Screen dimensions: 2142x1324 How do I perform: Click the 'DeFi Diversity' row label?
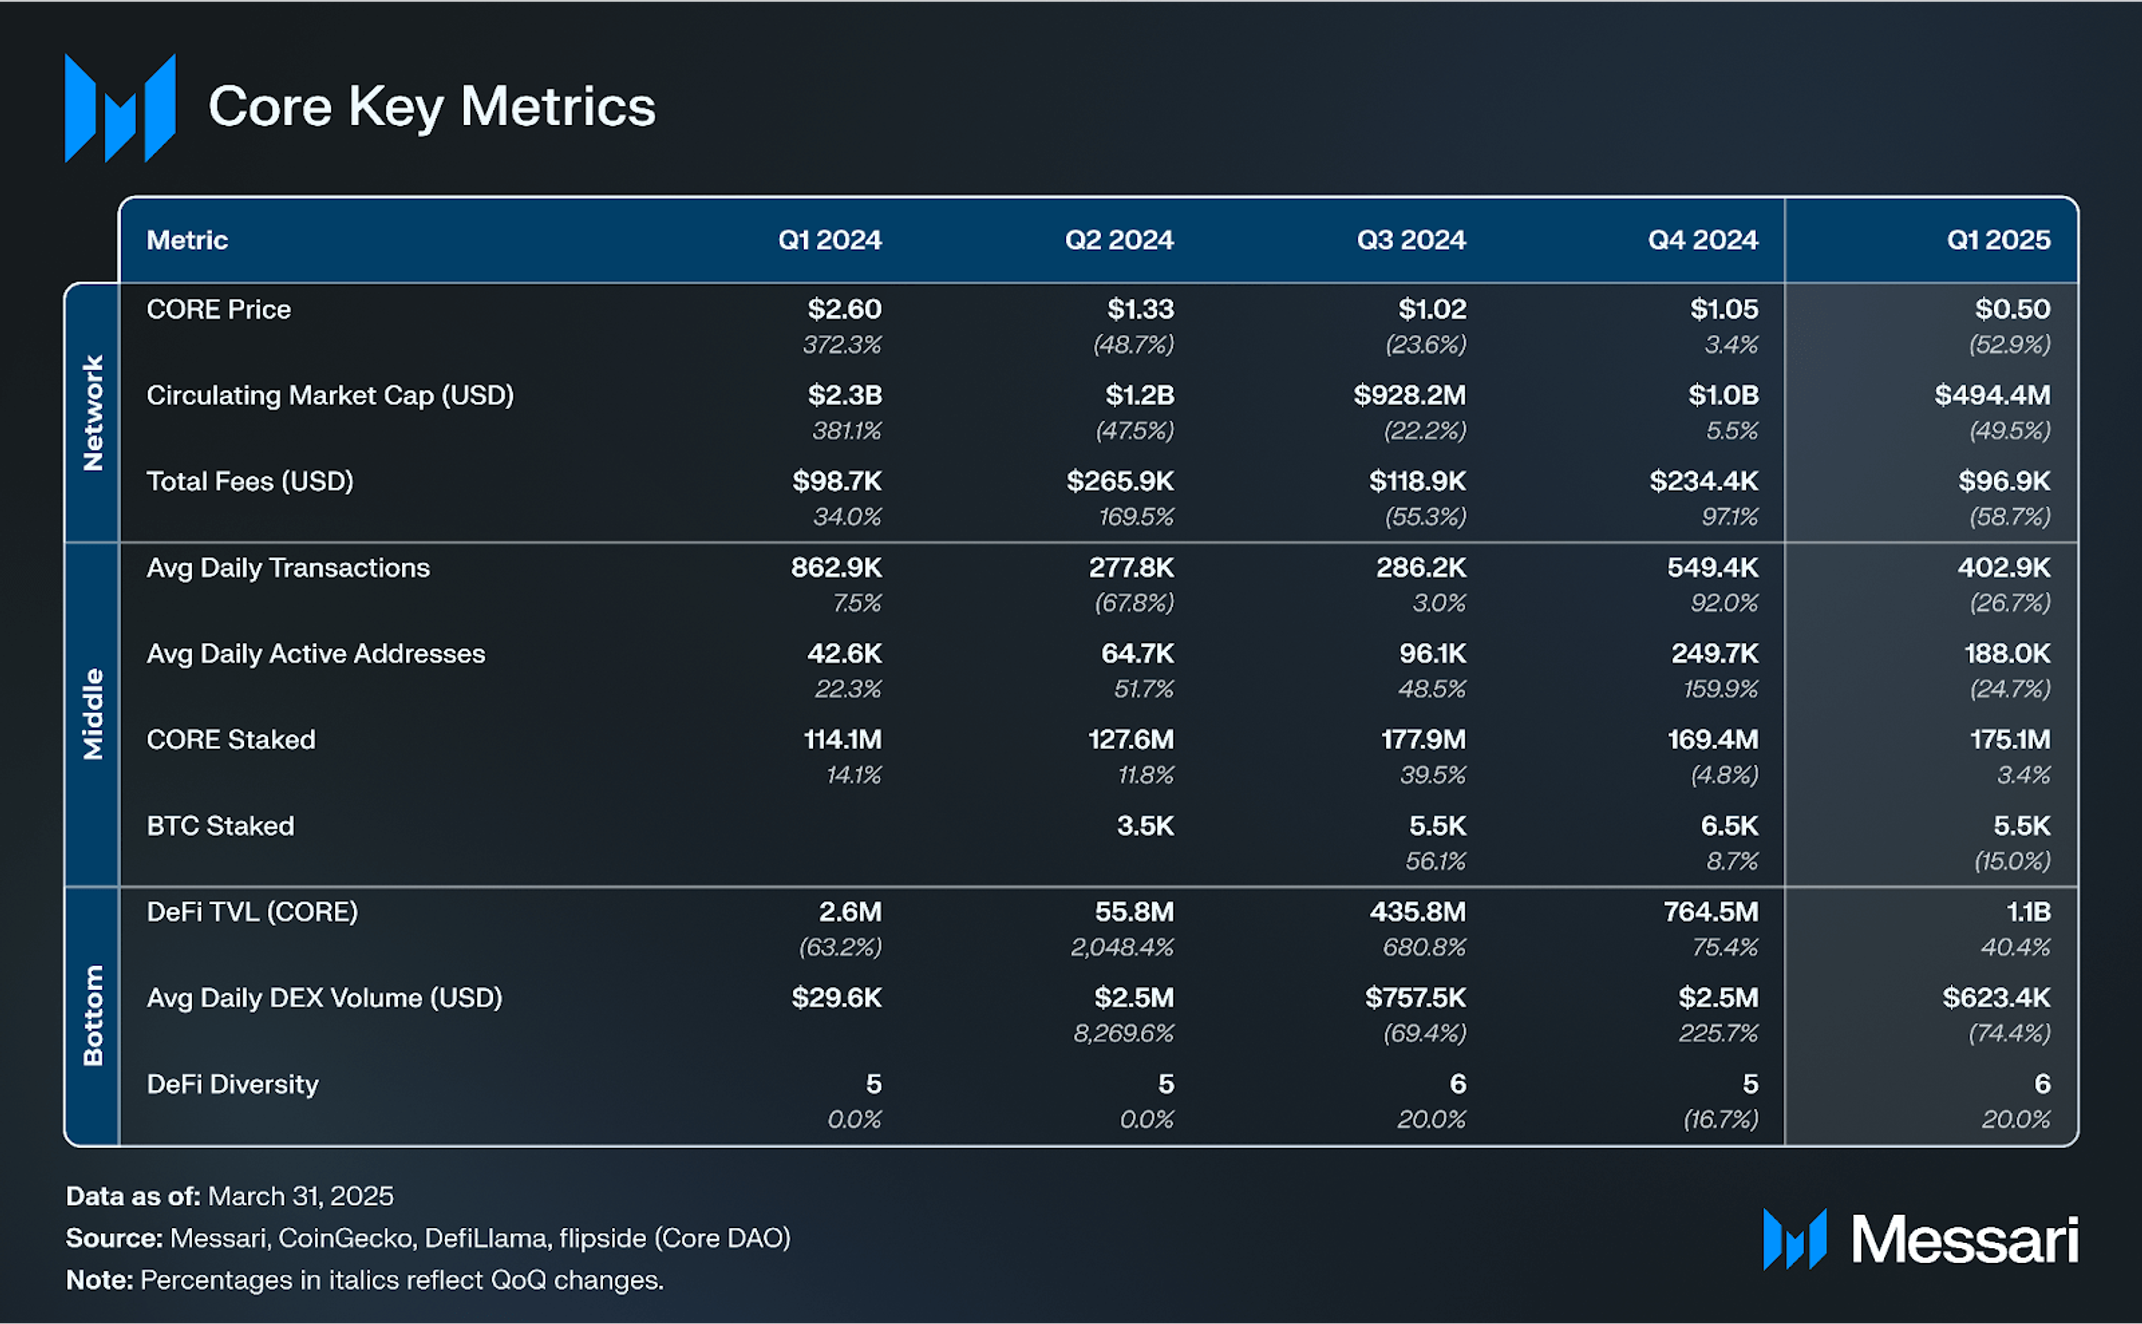pos(232,1084)
